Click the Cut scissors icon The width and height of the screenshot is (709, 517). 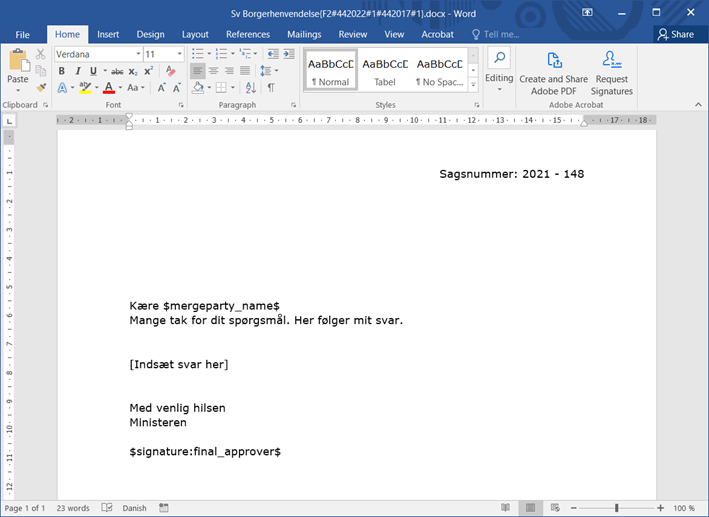pyautogui.click(x=41, y=54)
